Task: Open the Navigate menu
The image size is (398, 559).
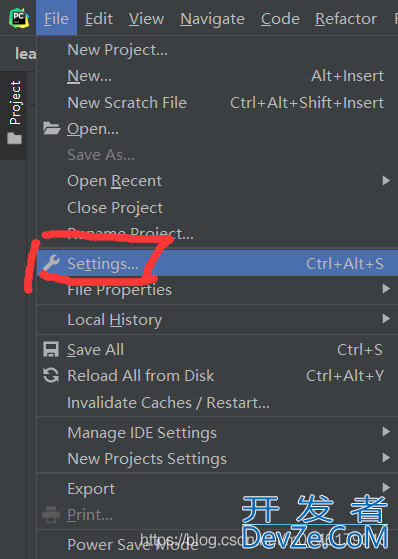Action: click(x=212, y=19)
